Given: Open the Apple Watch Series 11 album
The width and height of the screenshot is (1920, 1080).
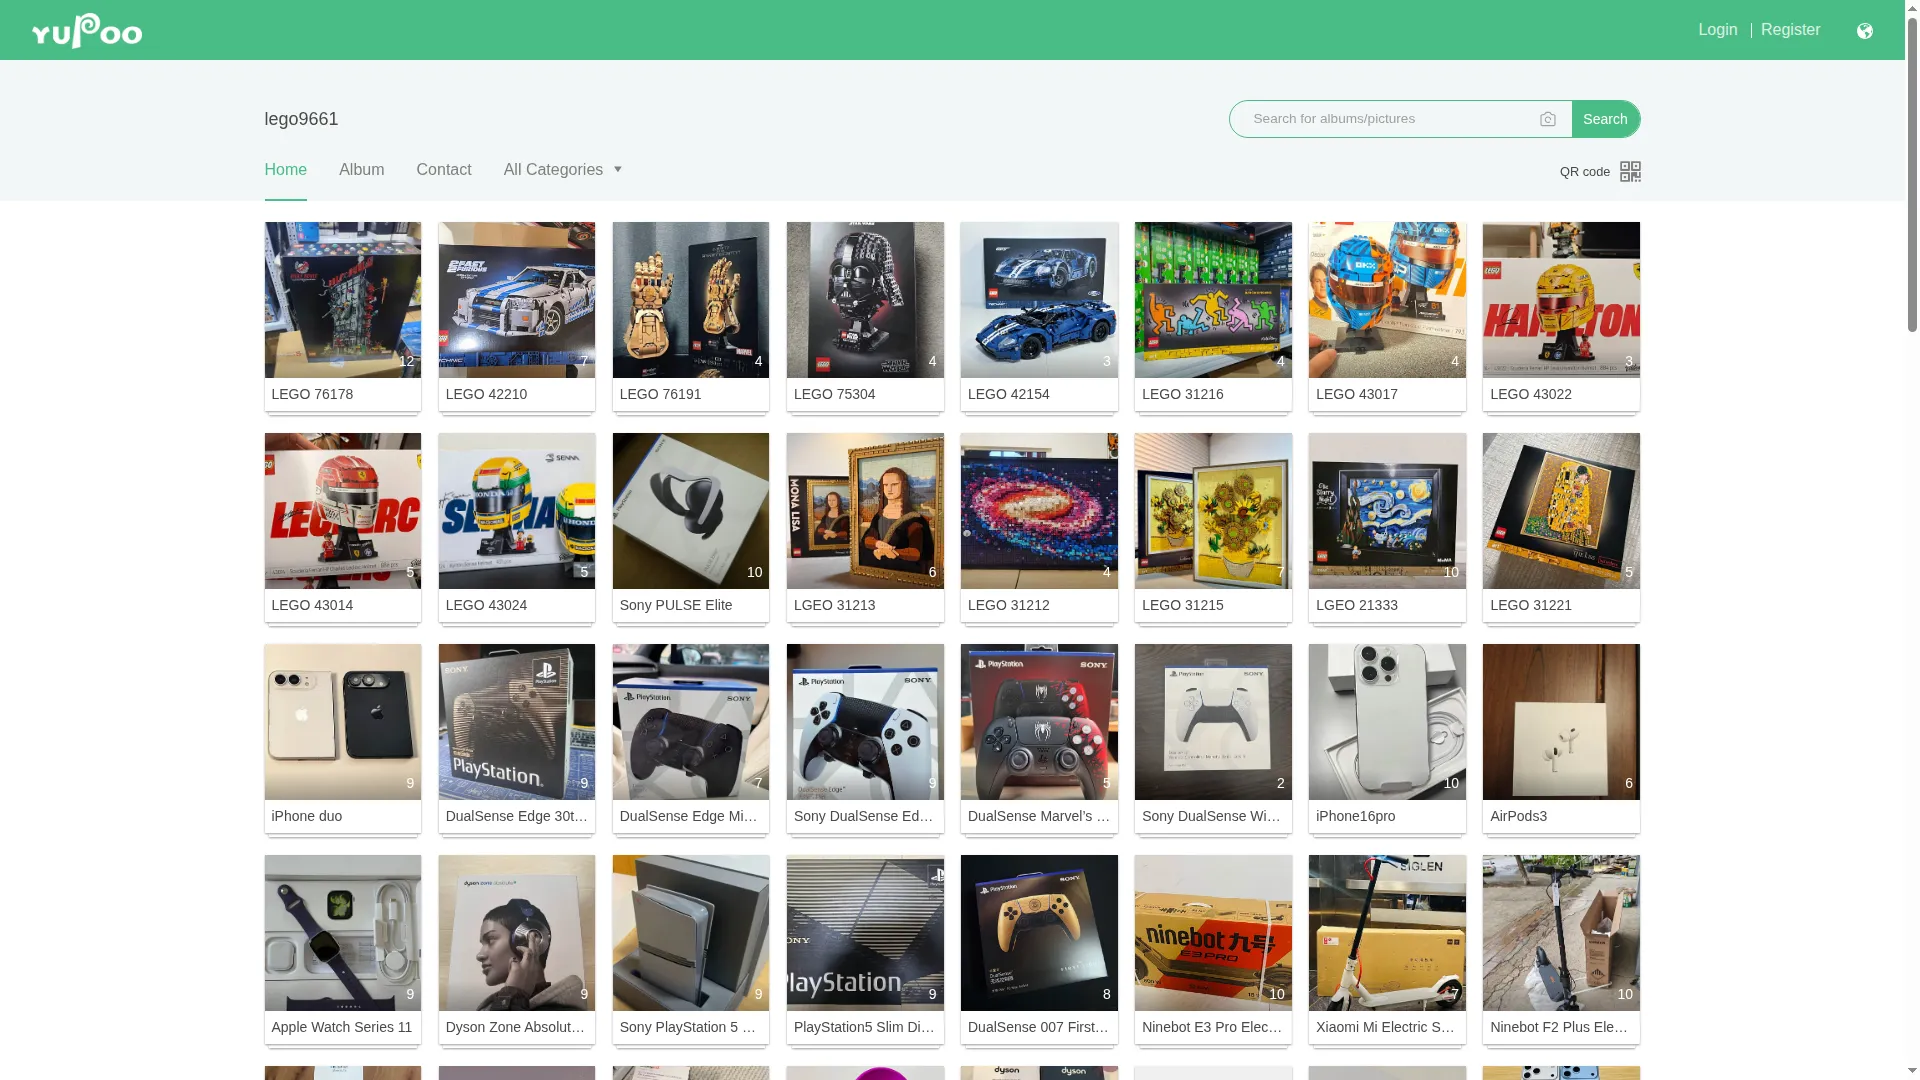Looking at the screenshot, I should coord(342,933).
